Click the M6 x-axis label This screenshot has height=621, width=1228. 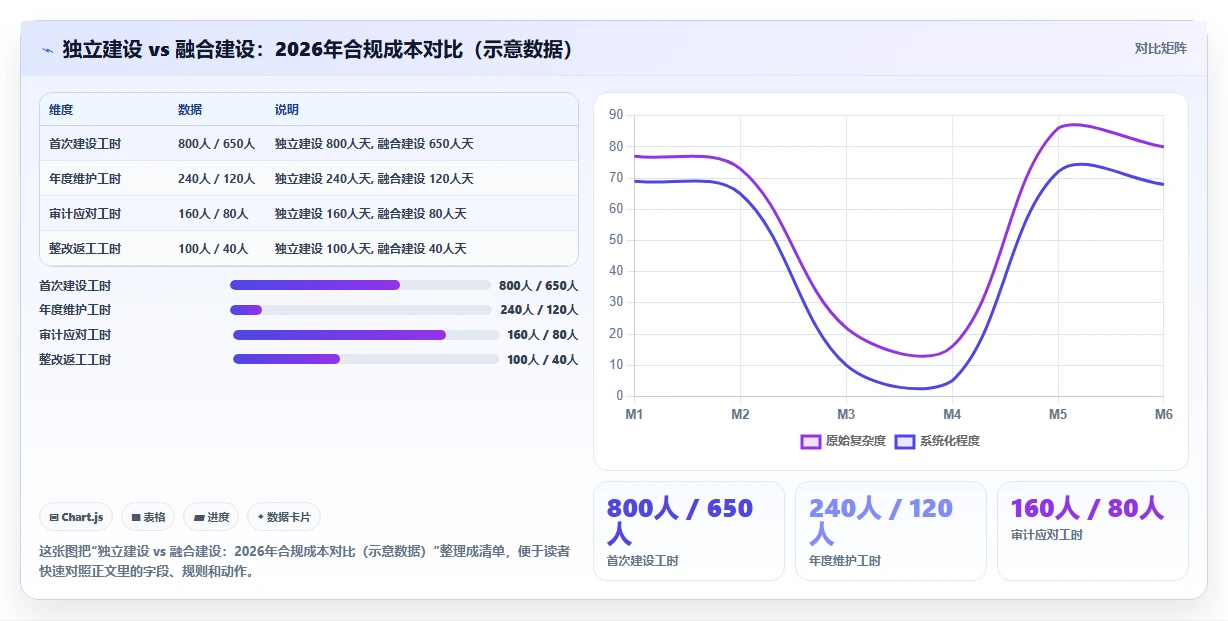1164,414
